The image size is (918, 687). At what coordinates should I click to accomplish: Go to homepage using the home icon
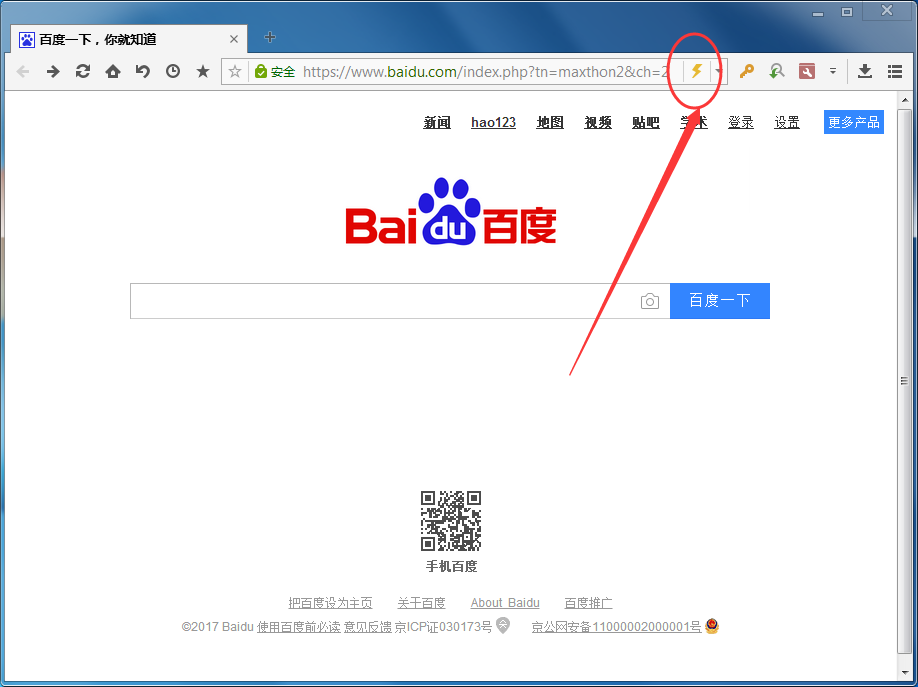112,71
